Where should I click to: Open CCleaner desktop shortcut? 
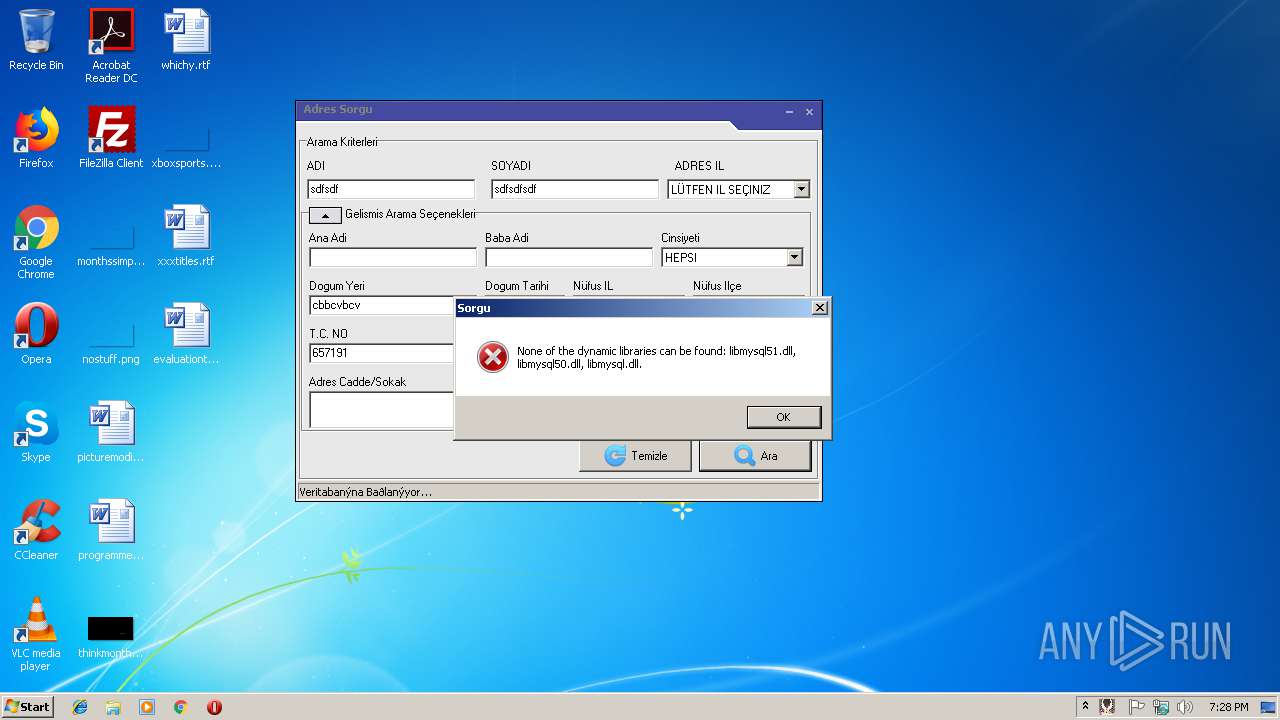pos(36,530)
